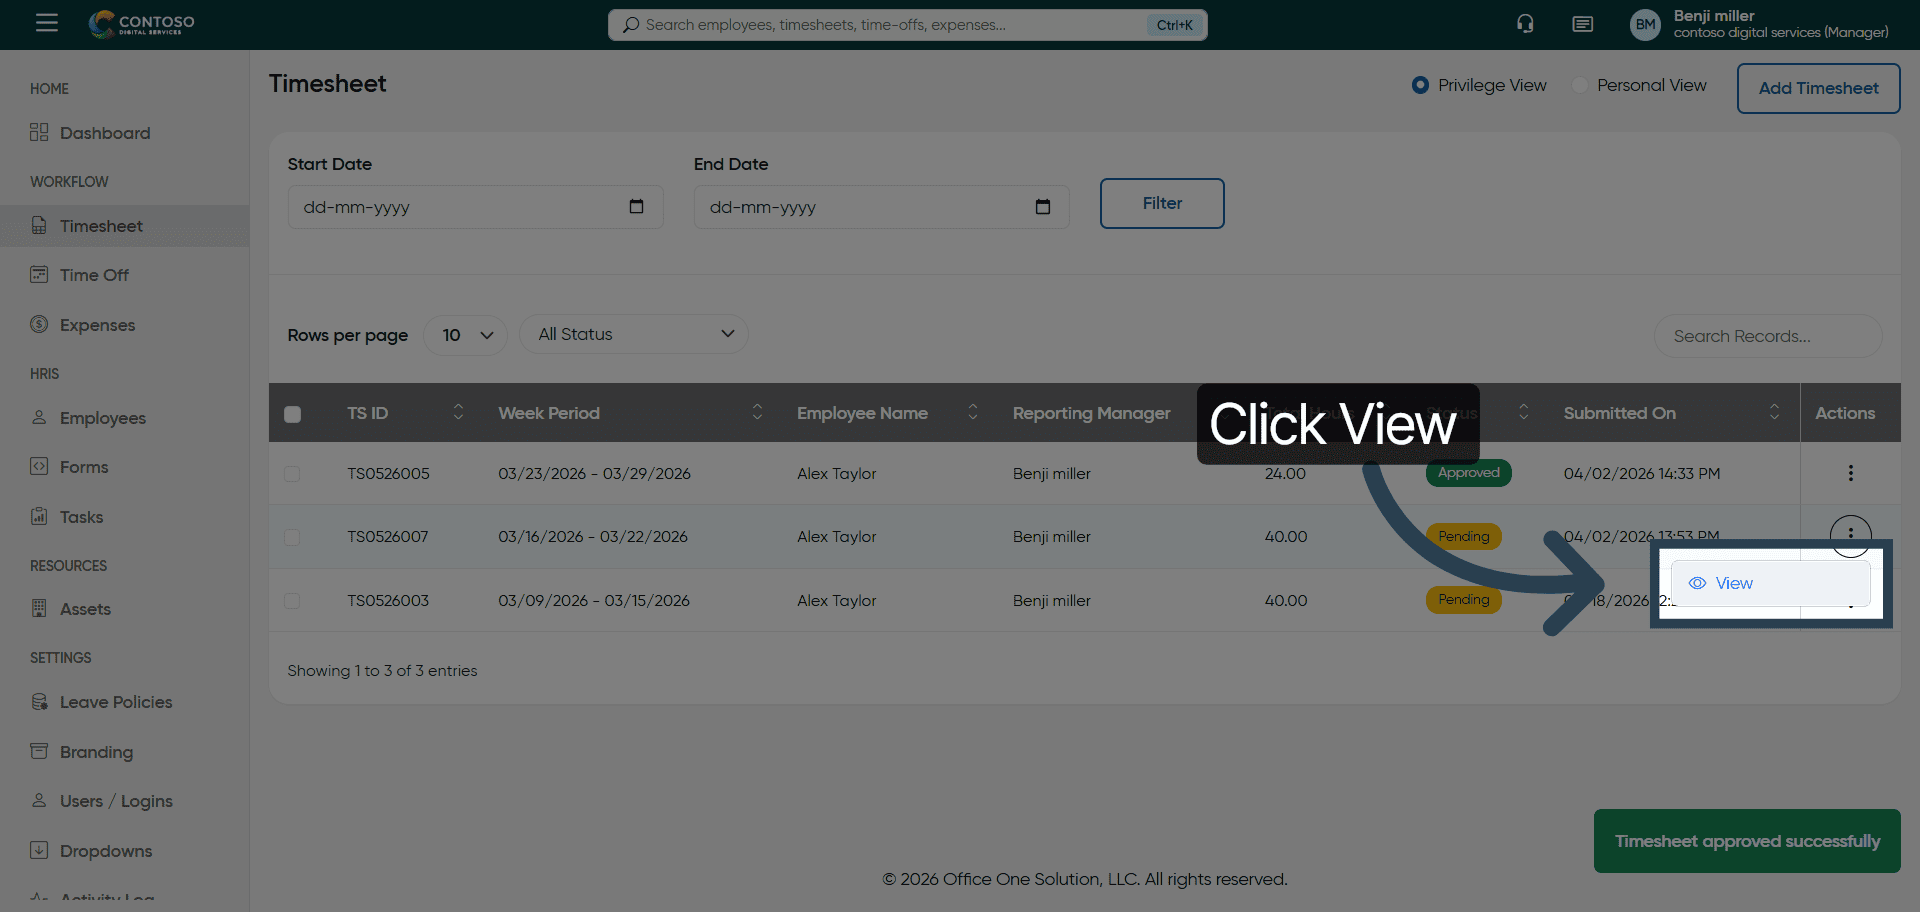Expand the Rows per page dropdown
This screenshot has height=912, width=1920.
[466, 335]
